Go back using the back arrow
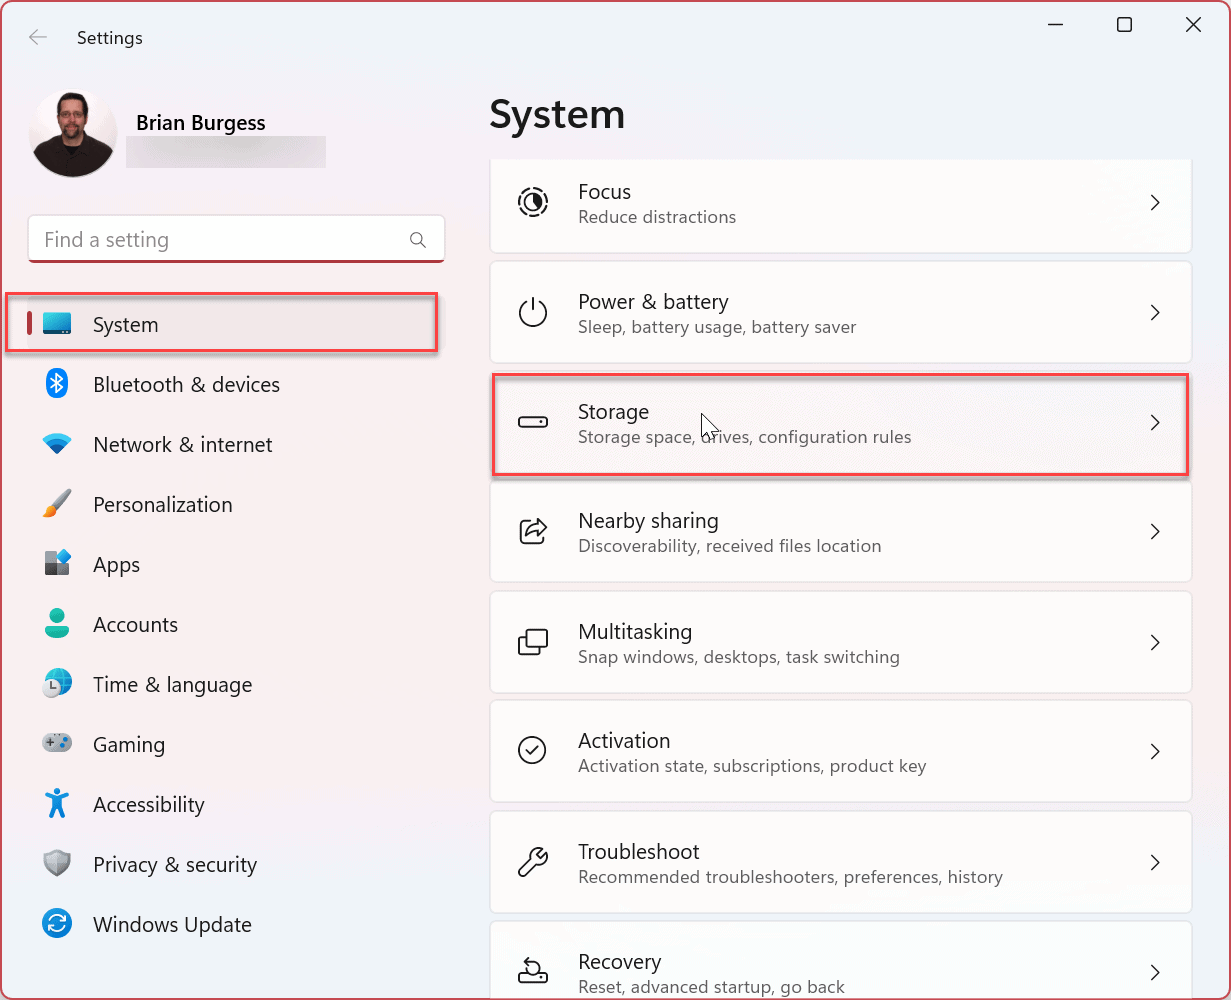The width and height of the screenshot is (1231, 1000). (x=38, y=38)
